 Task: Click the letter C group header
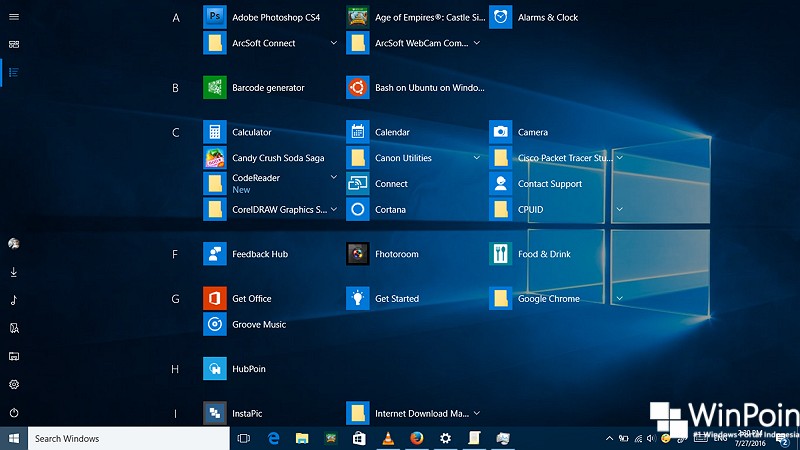pyautogui.click(x=176, y=133)
